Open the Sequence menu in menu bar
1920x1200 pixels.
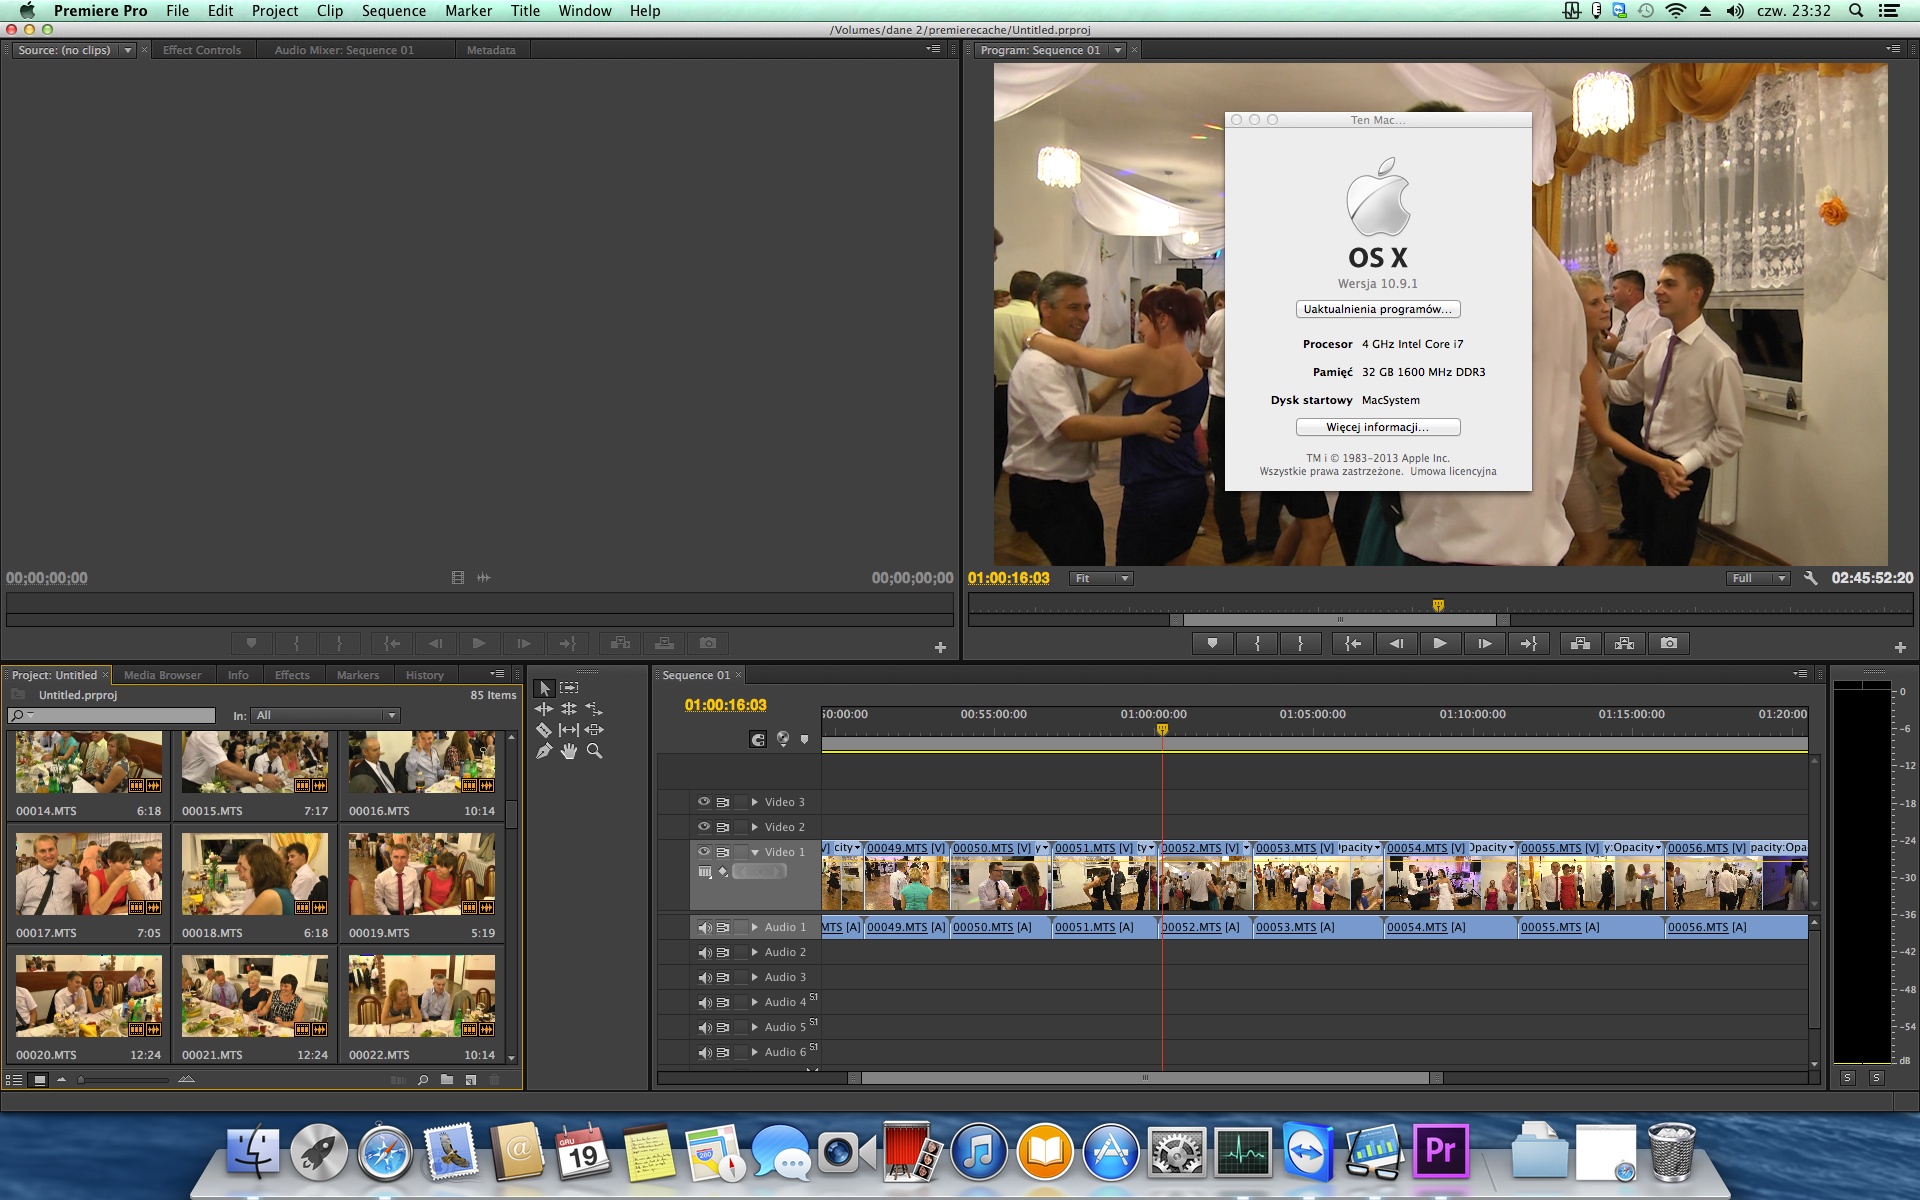(x=394, y=11)
